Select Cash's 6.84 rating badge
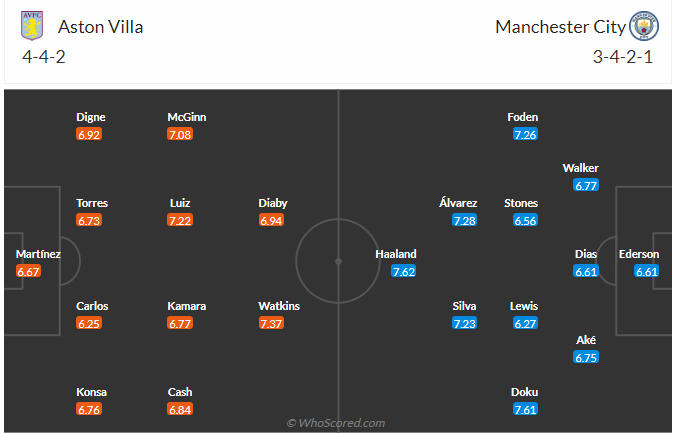 (x=180, y=409)
